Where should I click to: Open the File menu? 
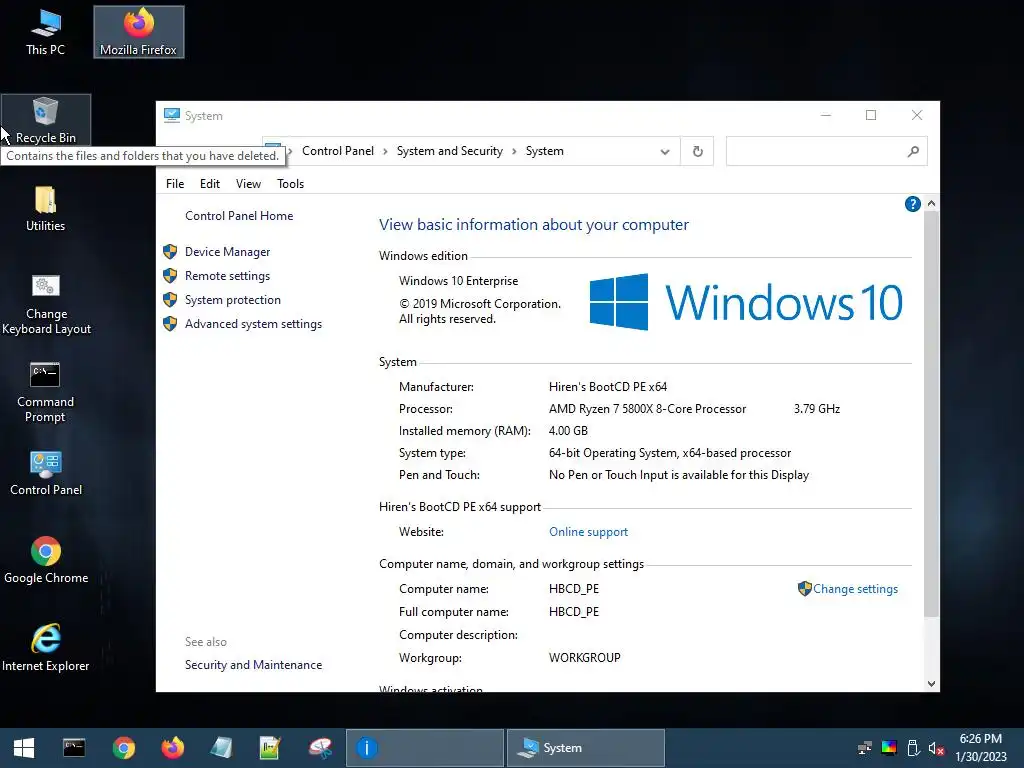tap(175, 184)
